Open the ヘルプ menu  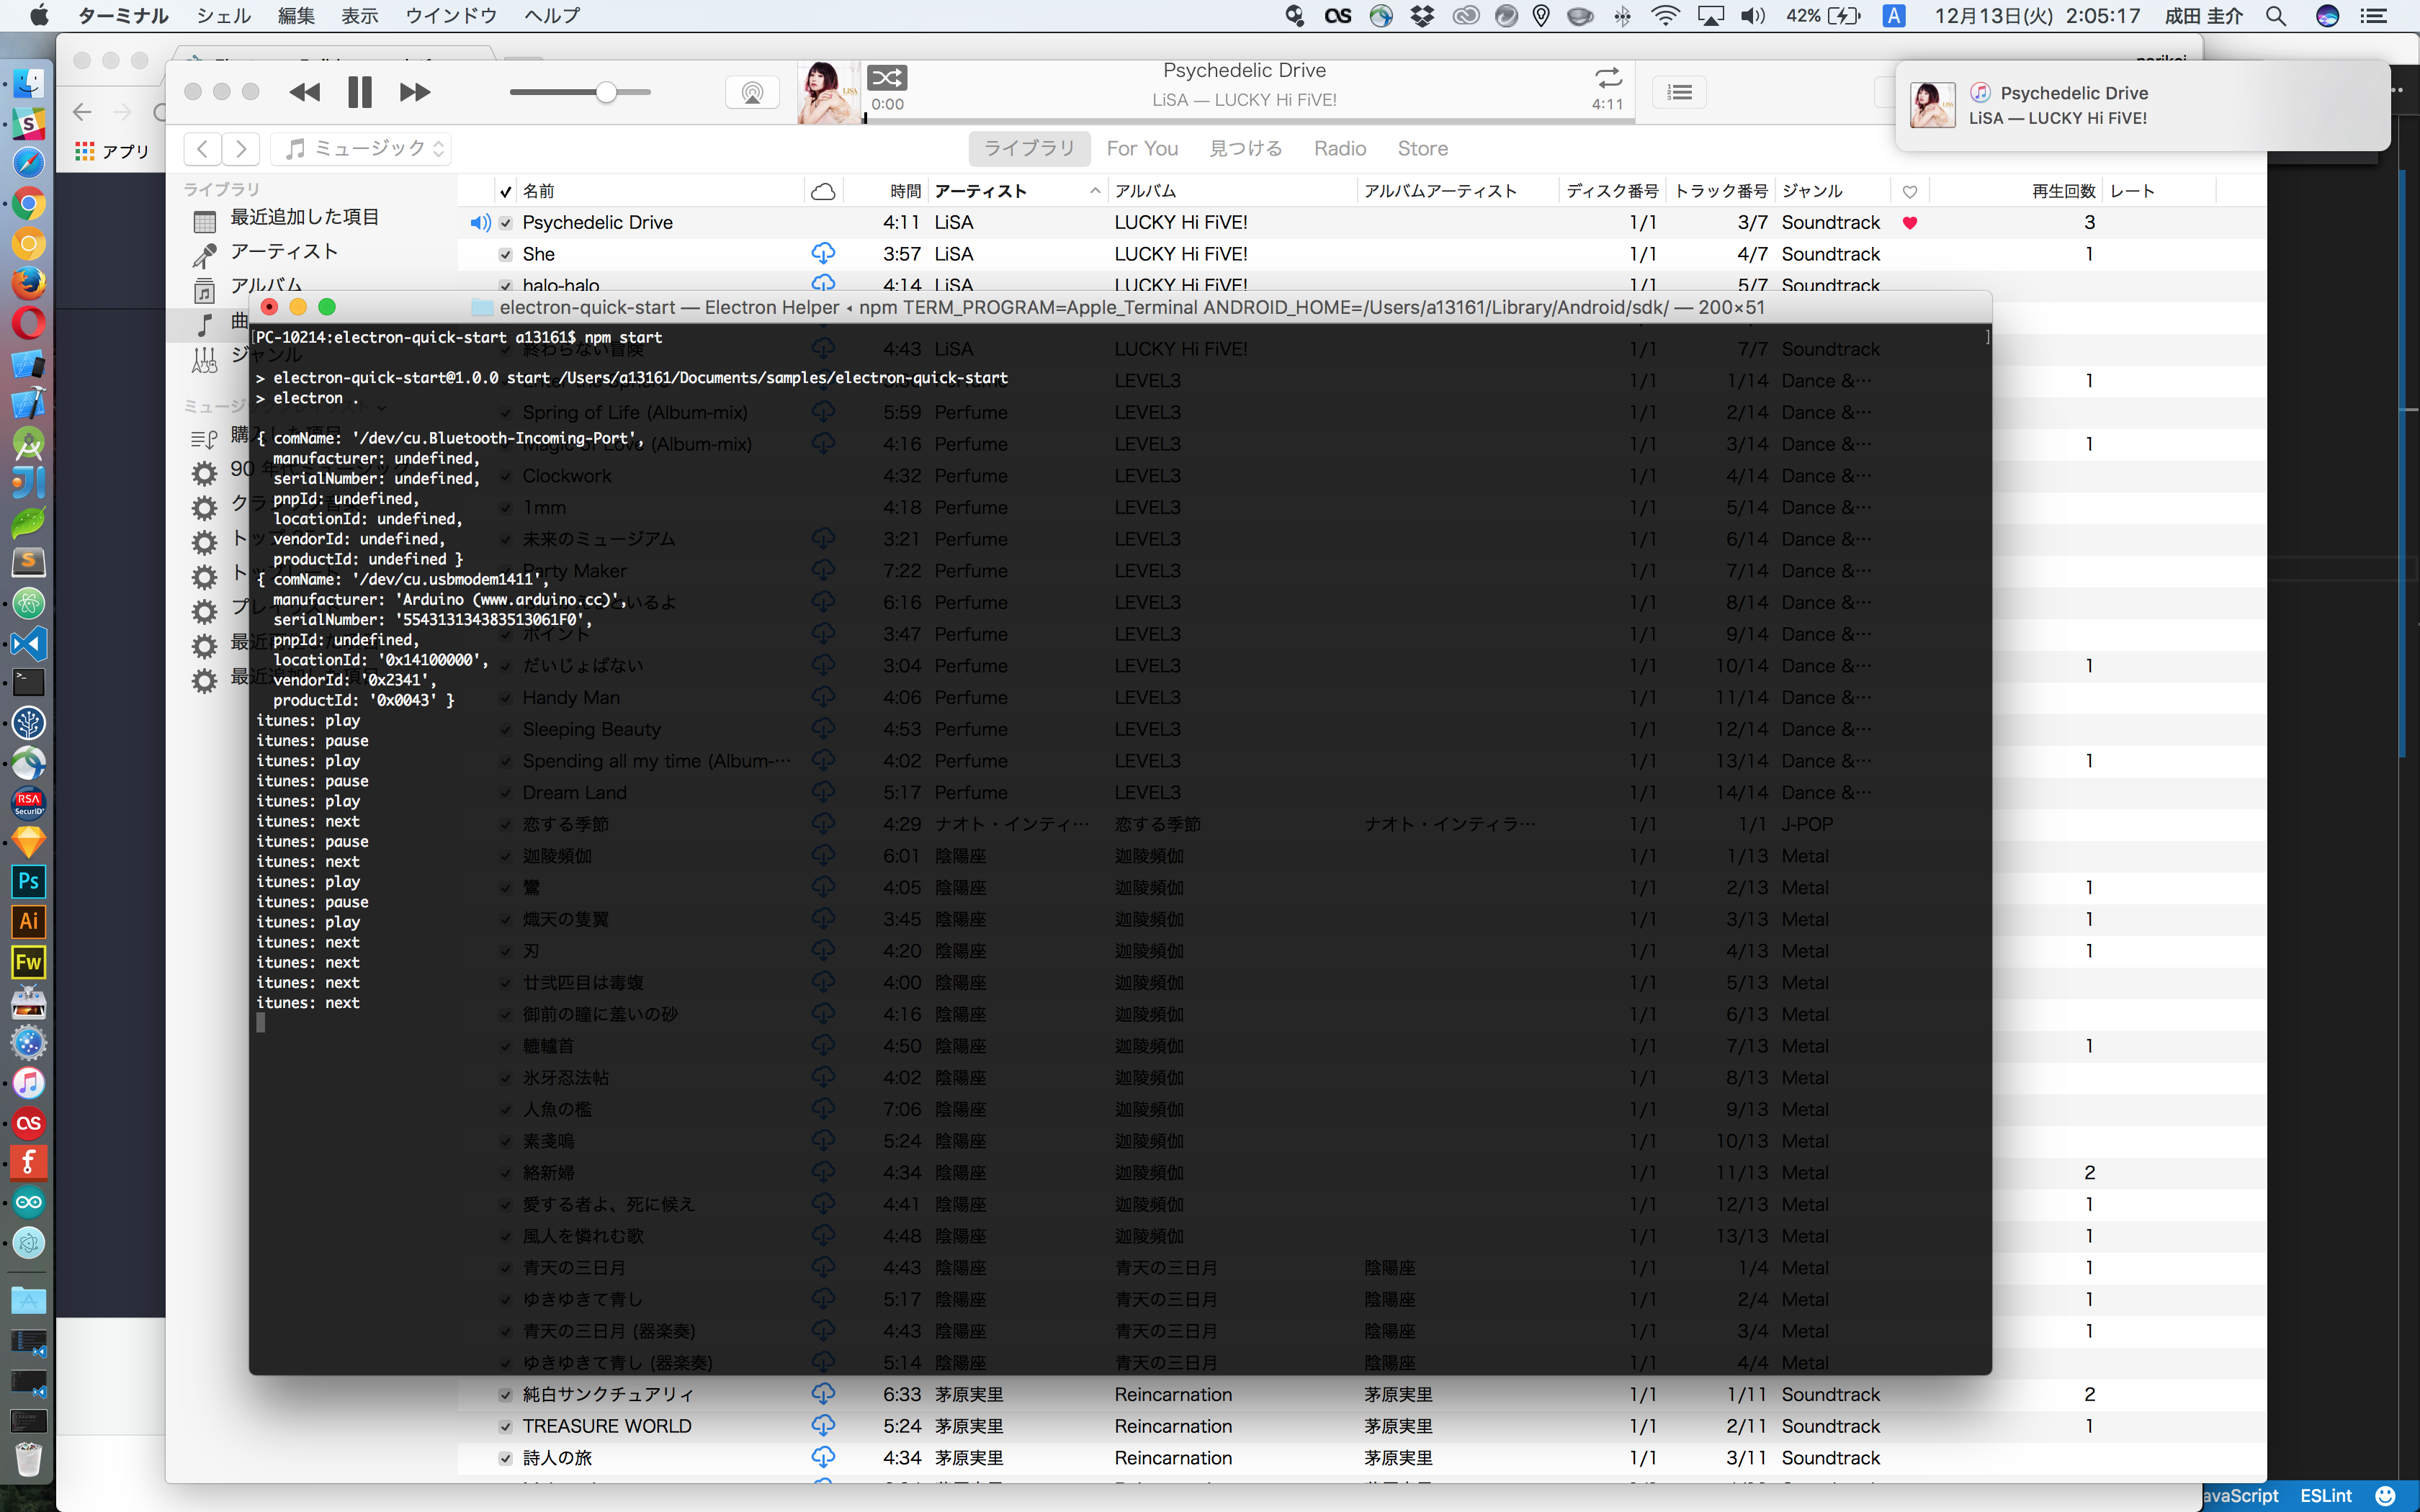(x=551, y=16)
